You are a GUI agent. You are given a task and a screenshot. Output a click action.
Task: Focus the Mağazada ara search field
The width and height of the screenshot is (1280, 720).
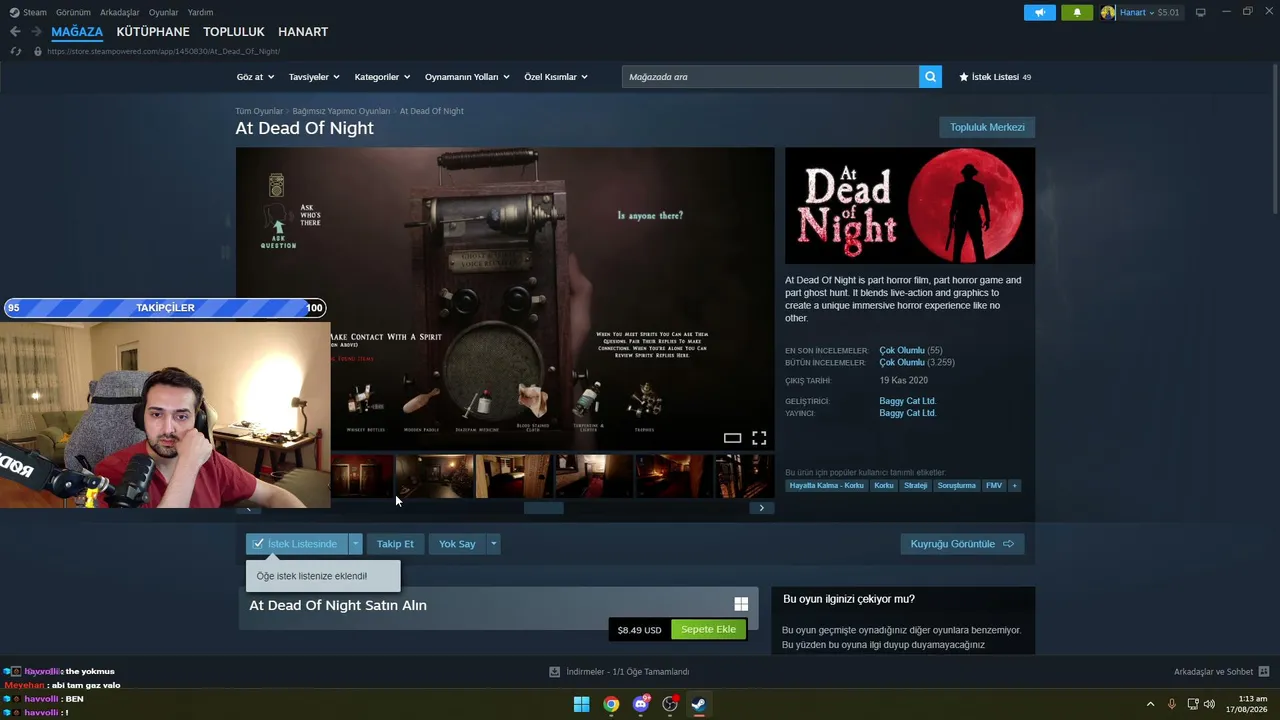[x=770, y=77]
